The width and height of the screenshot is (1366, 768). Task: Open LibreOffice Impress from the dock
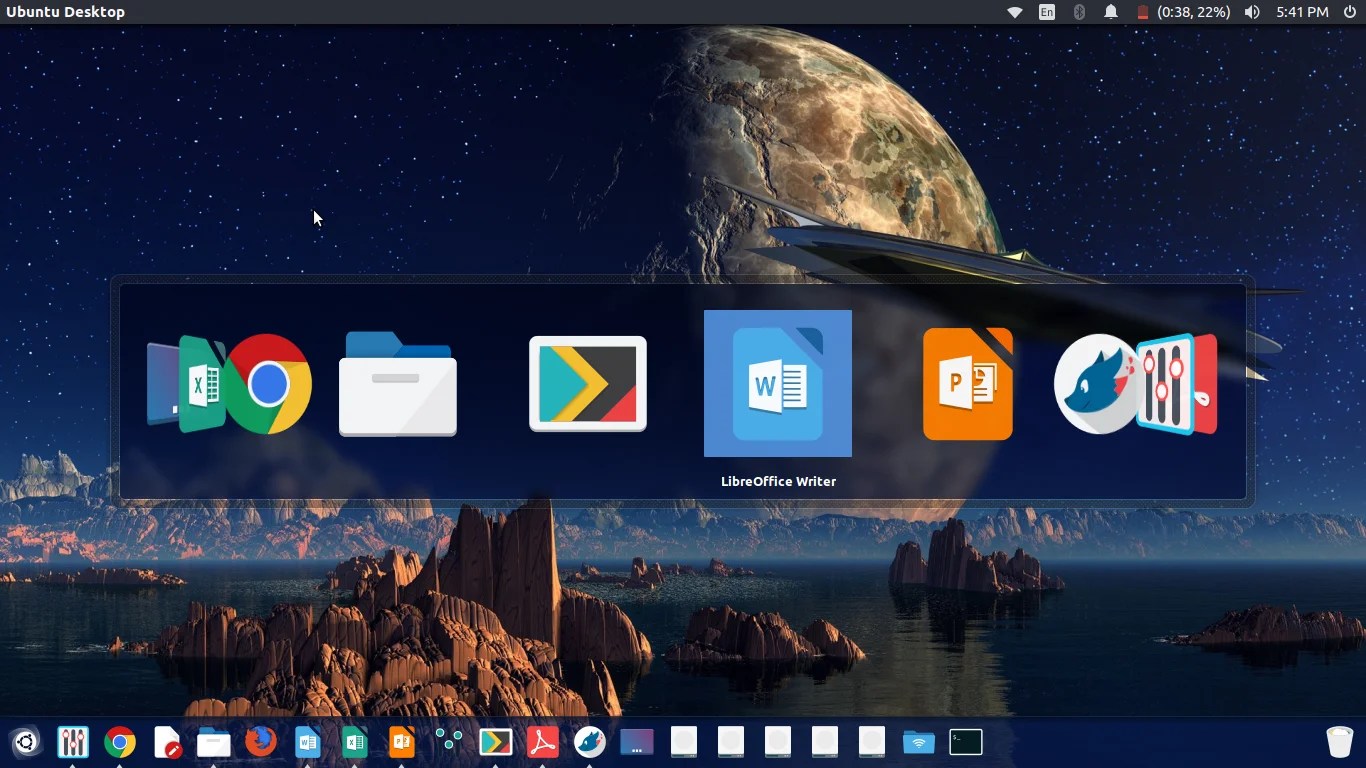coord(402,742)
